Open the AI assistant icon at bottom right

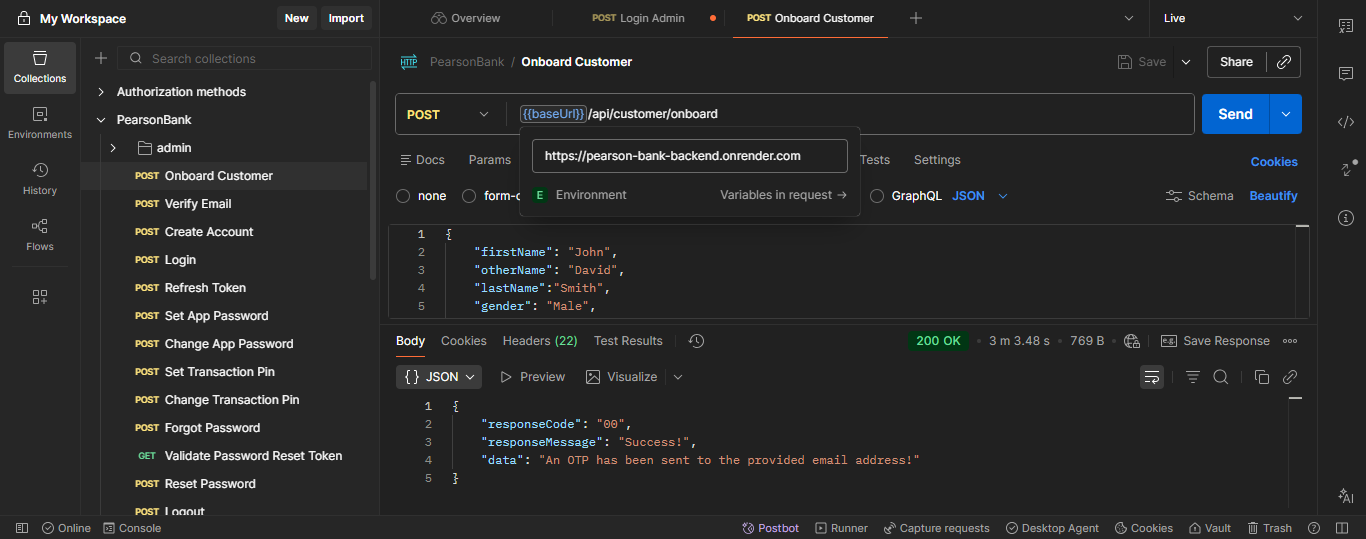click(1345, 496)
